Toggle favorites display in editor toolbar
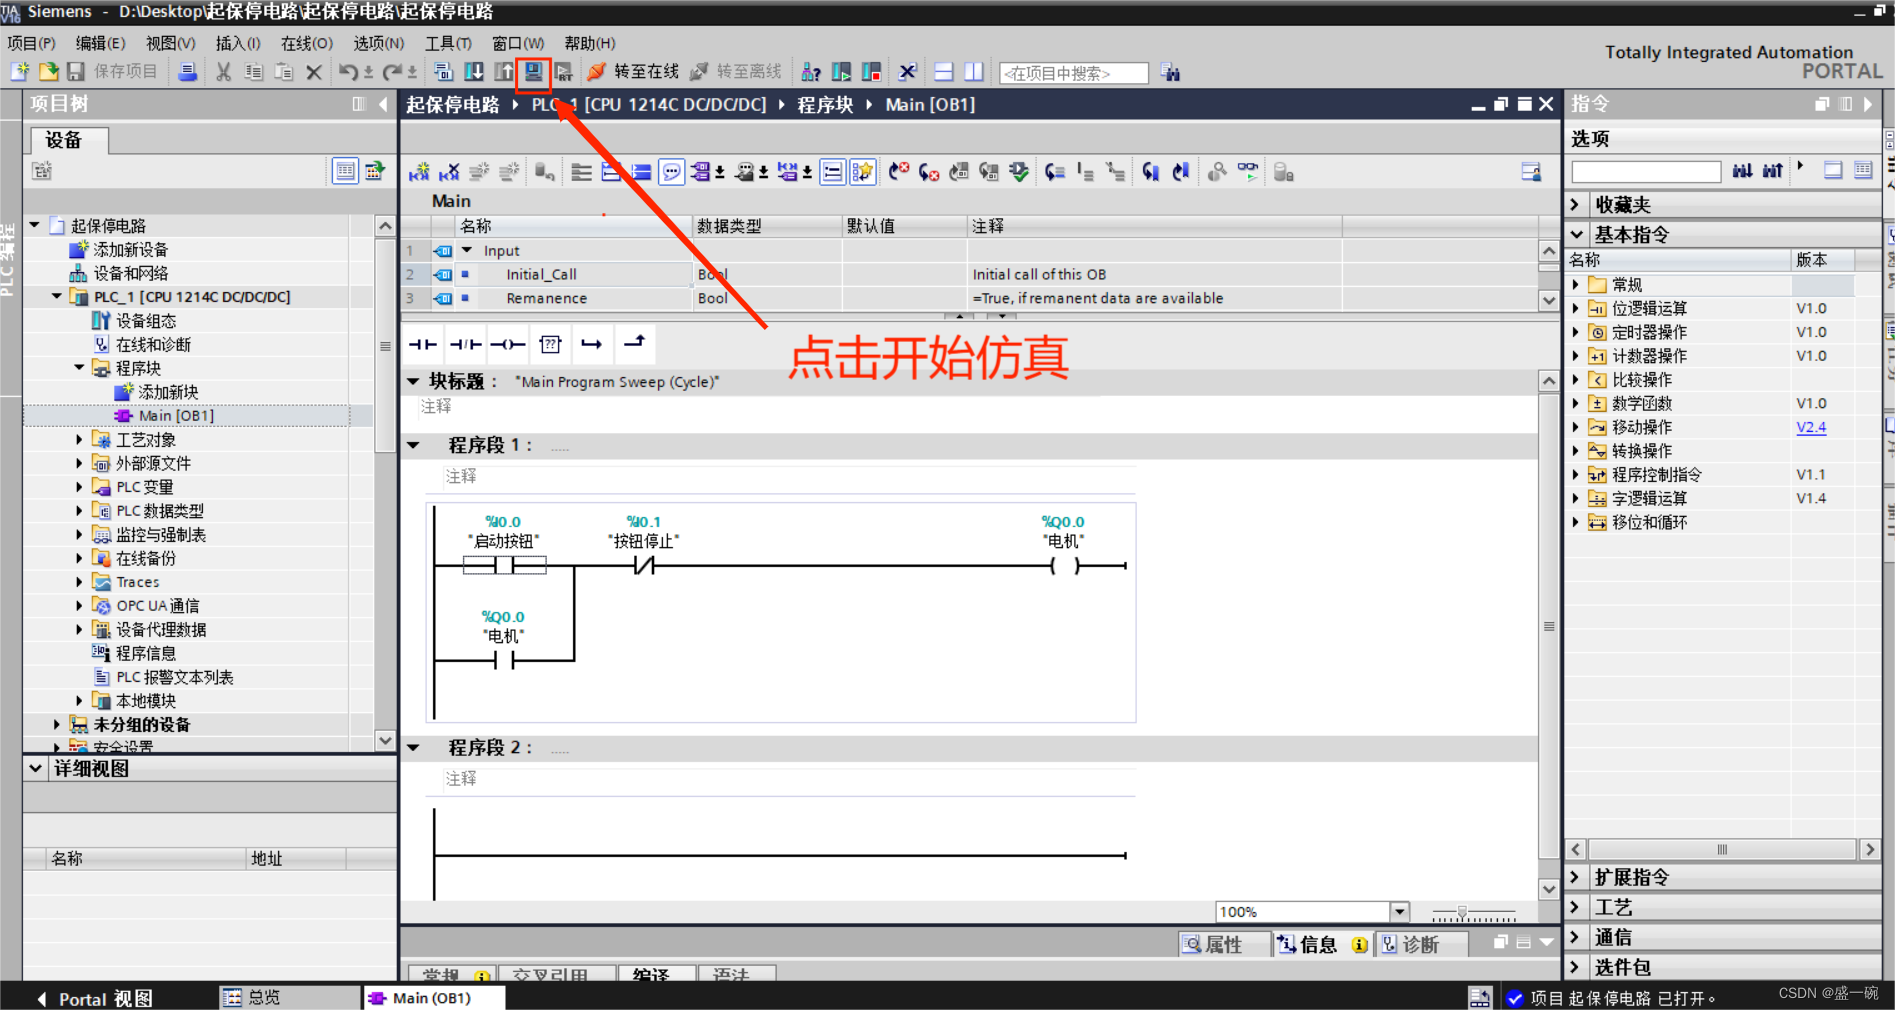 (862, 172)
